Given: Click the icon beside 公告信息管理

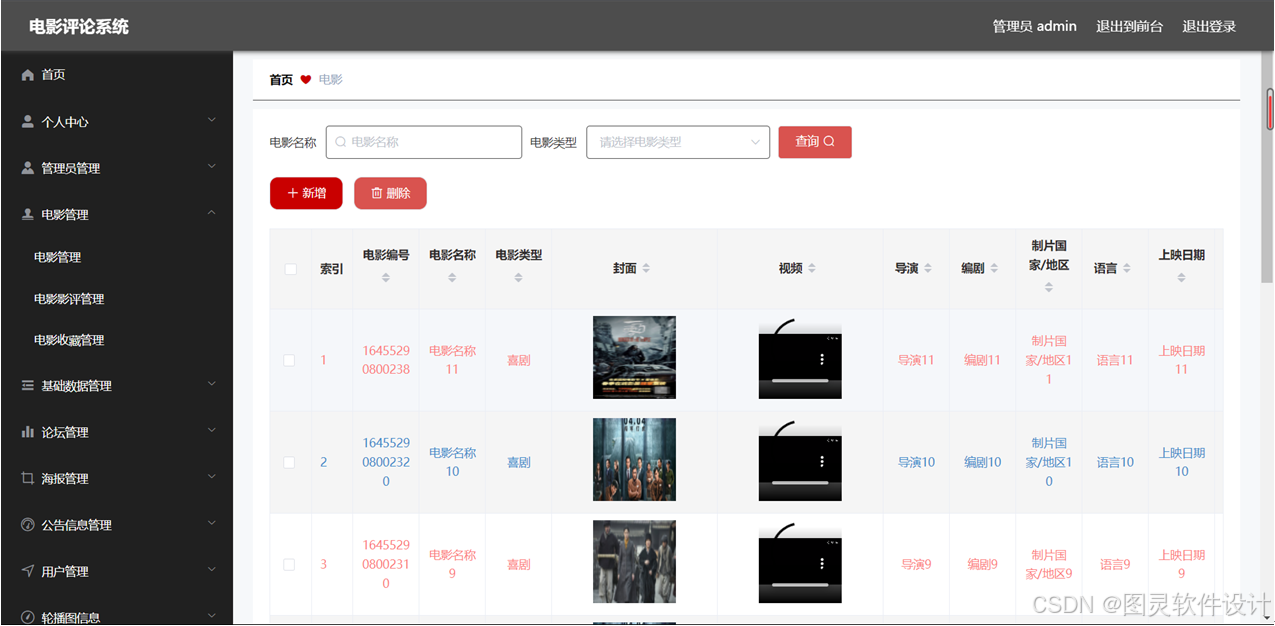Looking at the screenshot, I should (28, 524).
